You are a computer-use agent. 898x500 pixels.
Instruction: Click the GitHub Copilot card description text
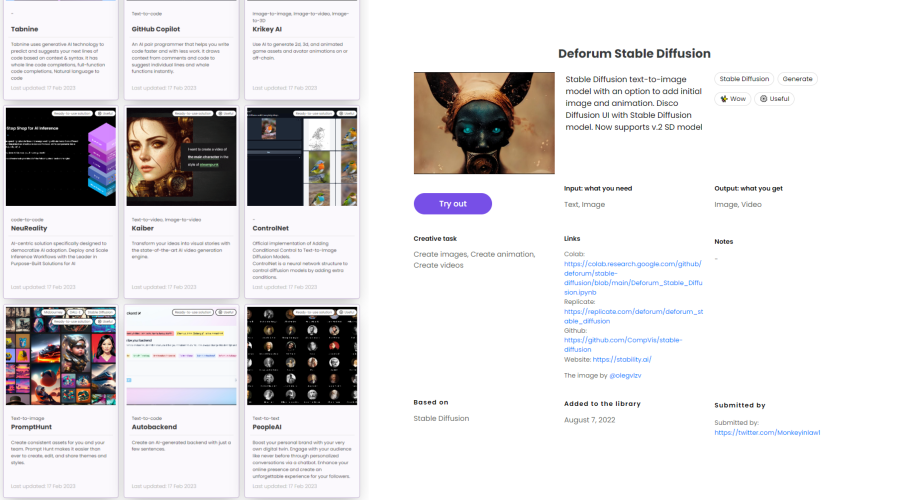[x=180, y=58]
